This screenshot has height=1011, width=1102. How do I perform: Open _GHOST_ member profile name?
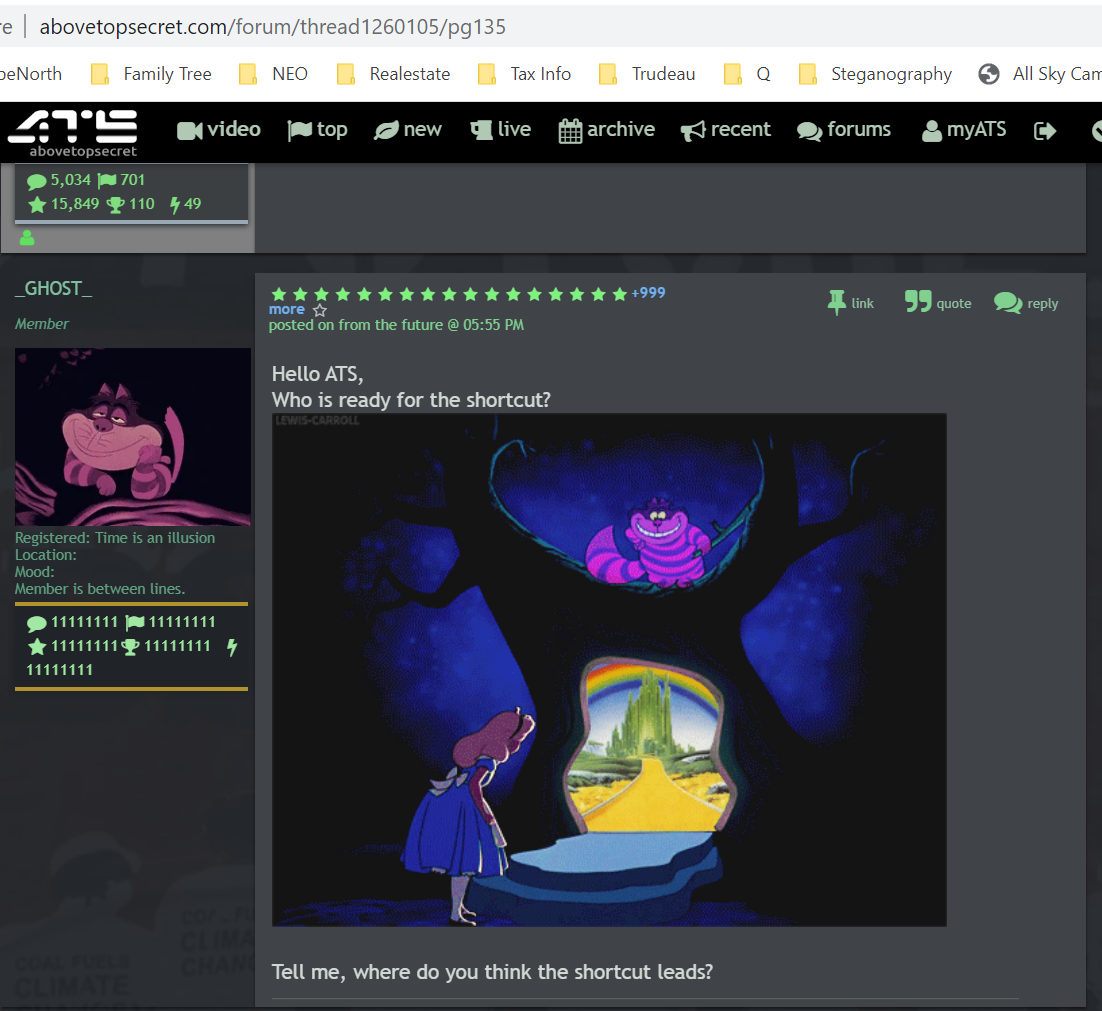pyautogui.click(x=53, y=289)
